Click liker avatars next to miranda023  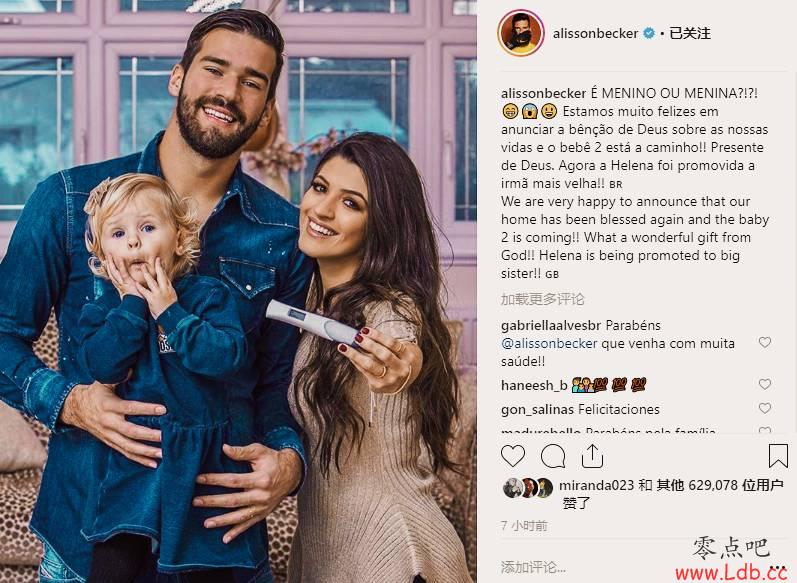tap(527, 487)
